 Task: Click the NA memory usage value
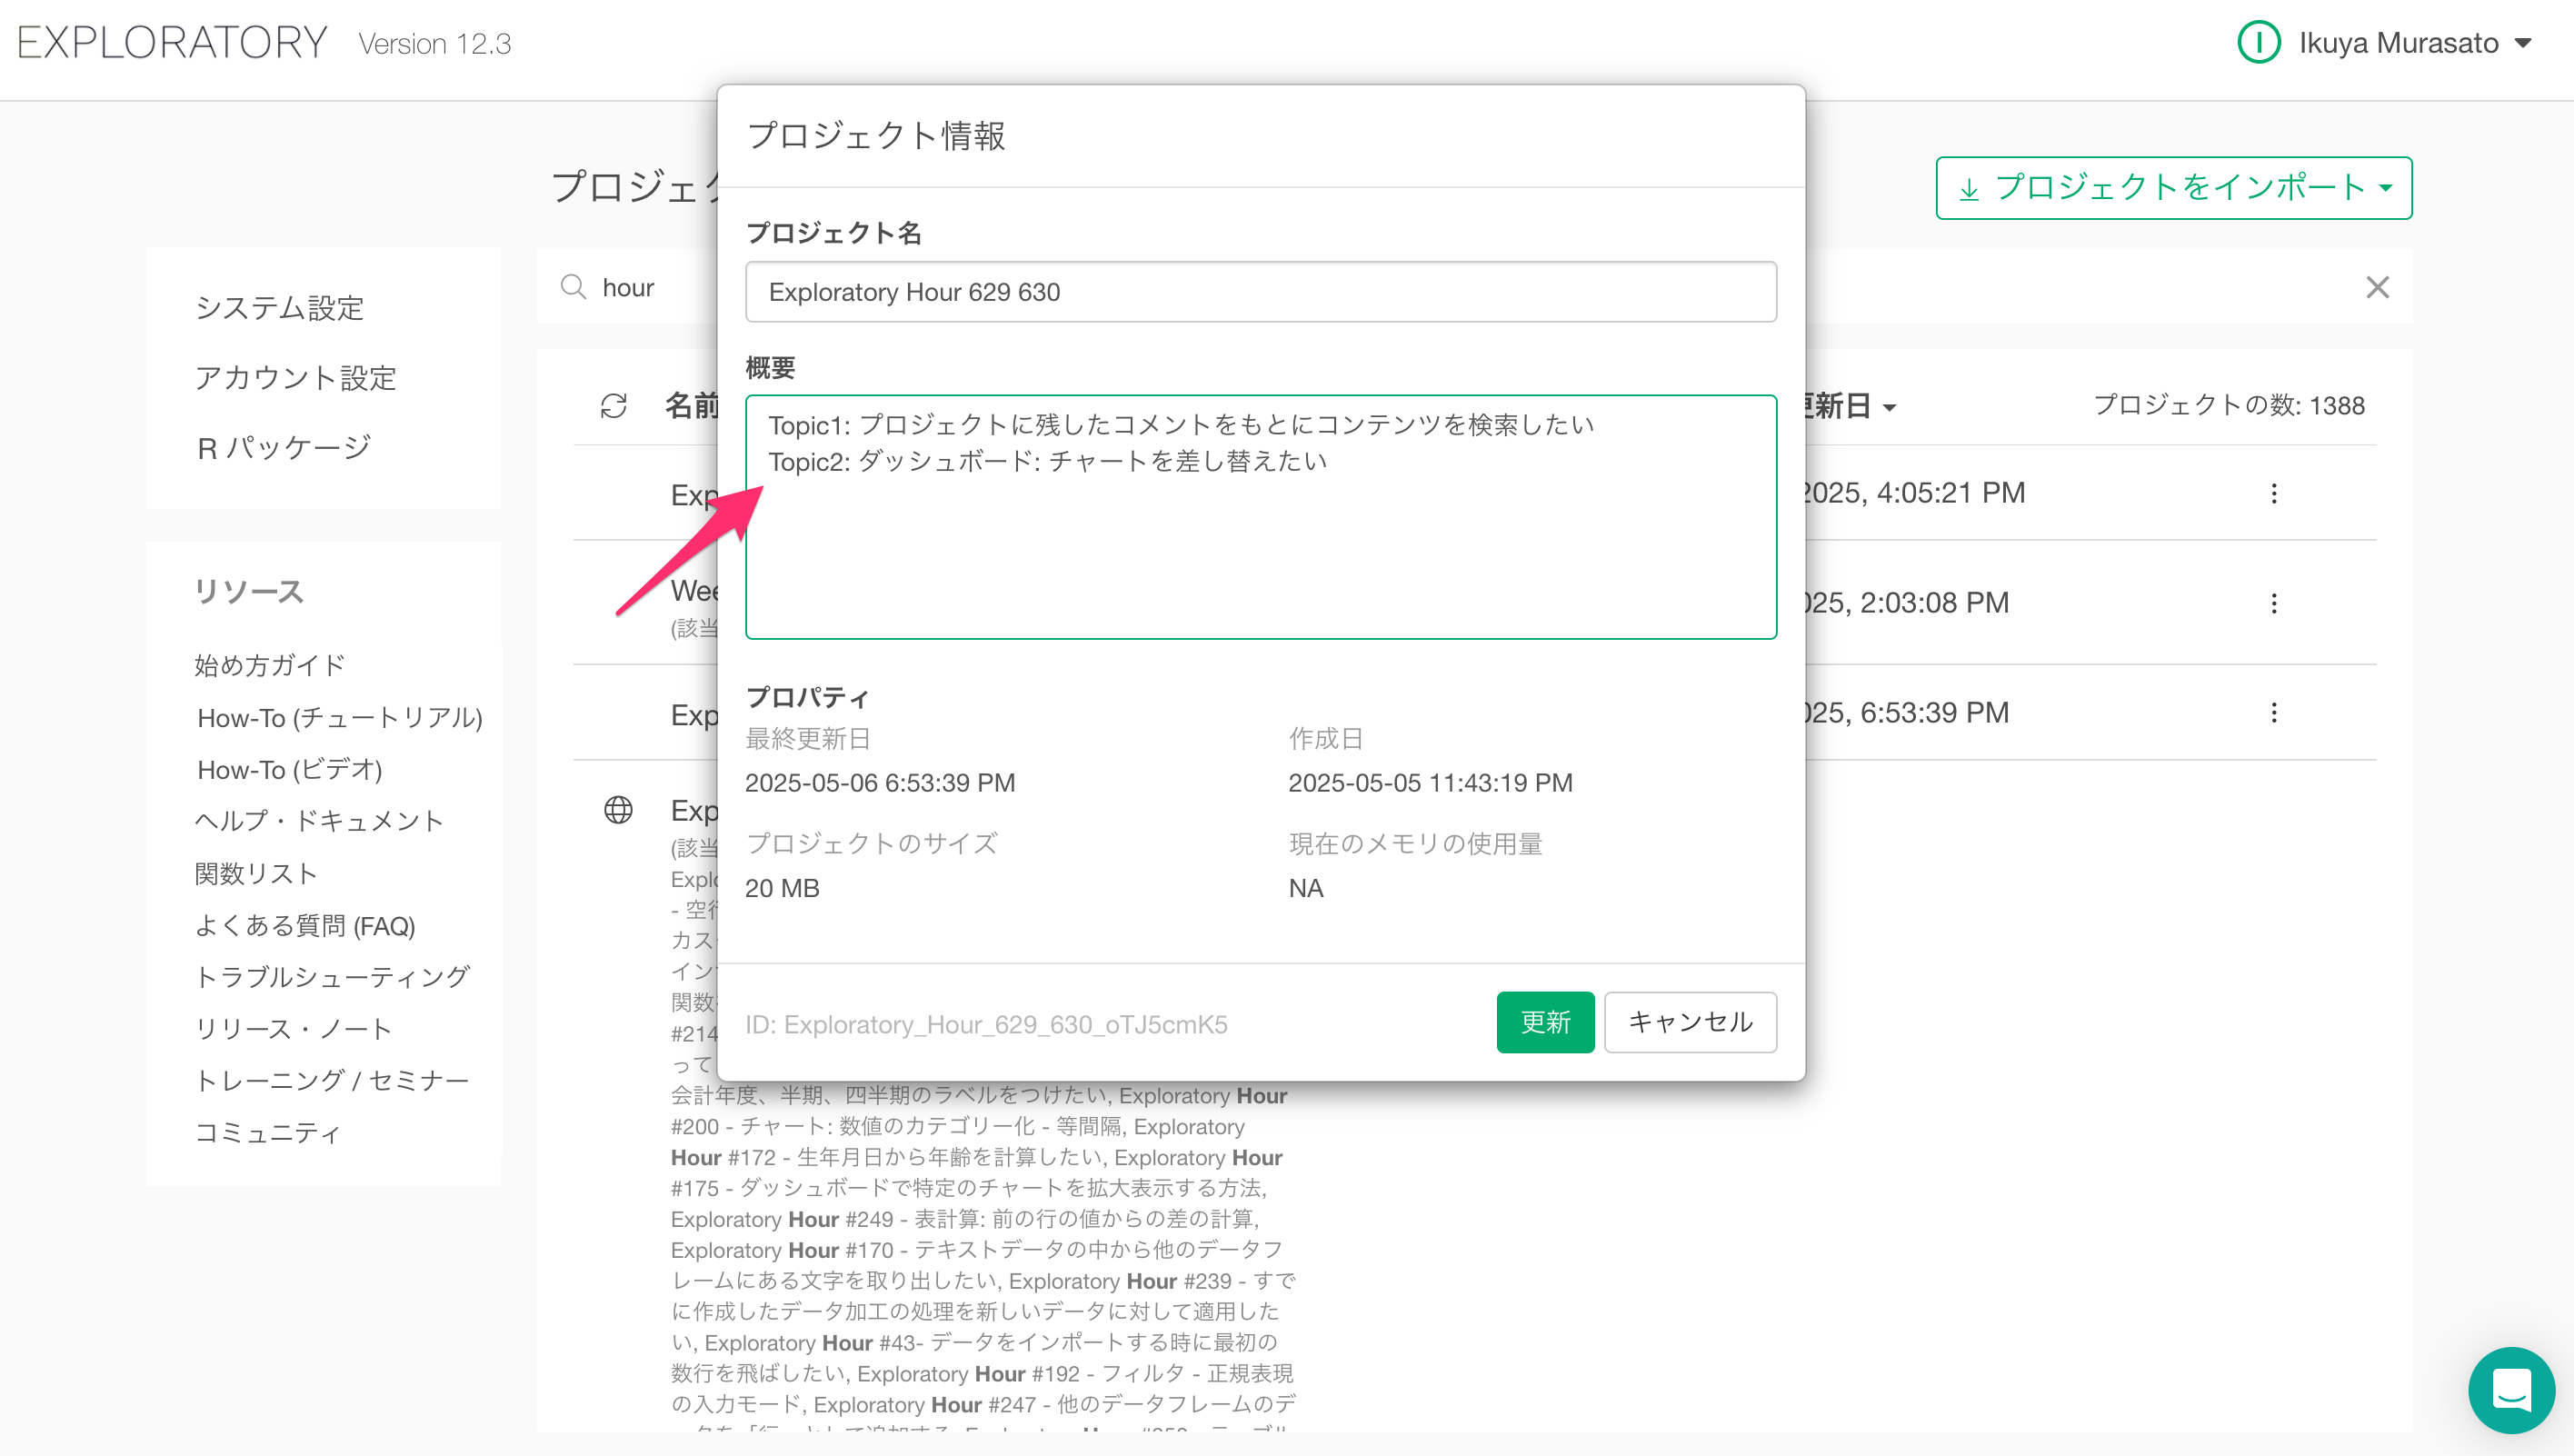click(1305, 888)
